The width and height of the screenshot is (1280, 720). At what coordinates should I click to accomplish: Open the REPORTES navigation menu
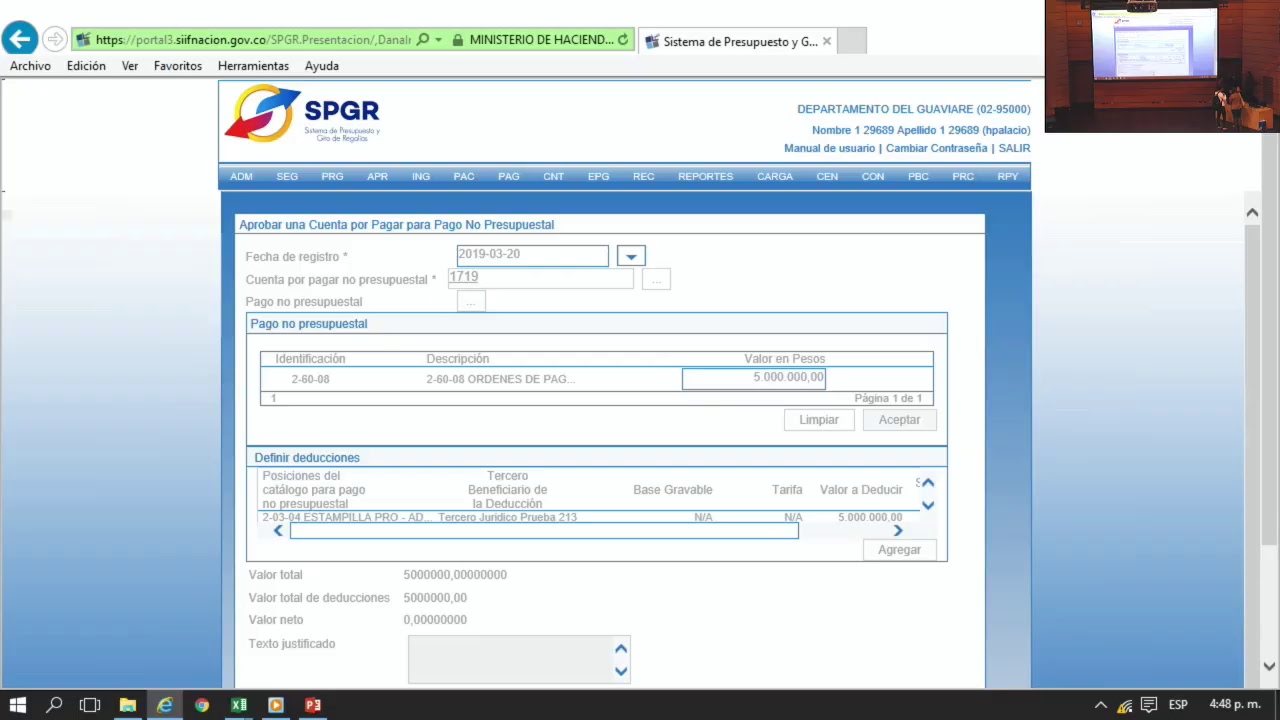[x=706, y=177]
